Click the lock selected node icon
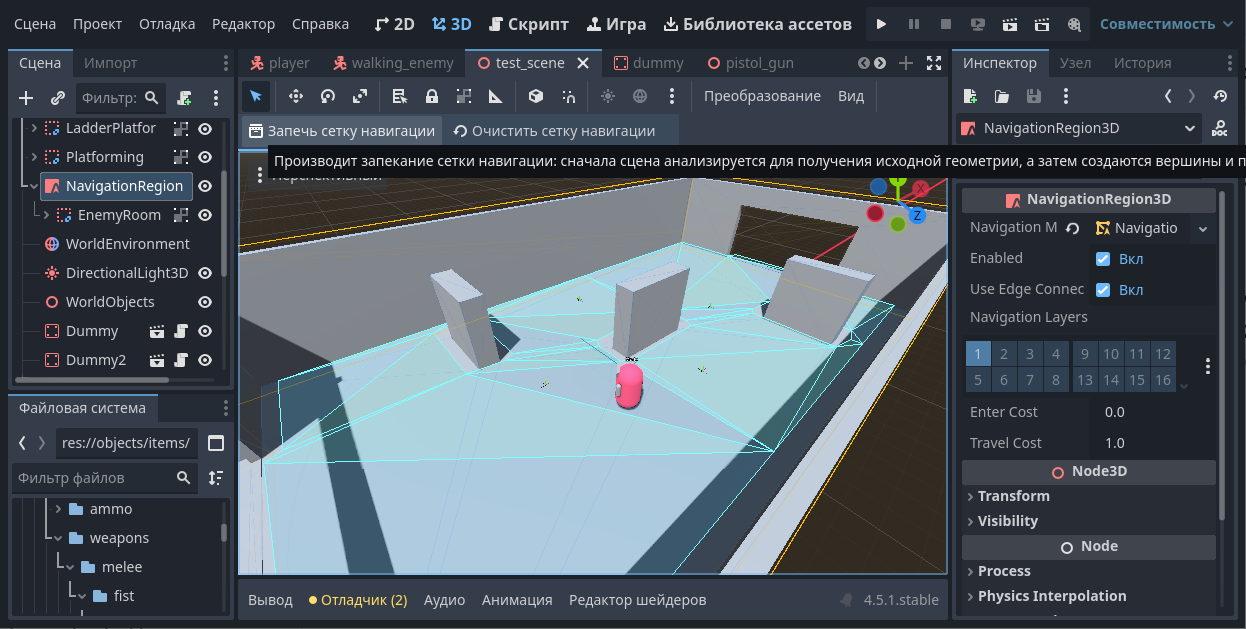1246x629 pixels. click(x=432, y=96)
